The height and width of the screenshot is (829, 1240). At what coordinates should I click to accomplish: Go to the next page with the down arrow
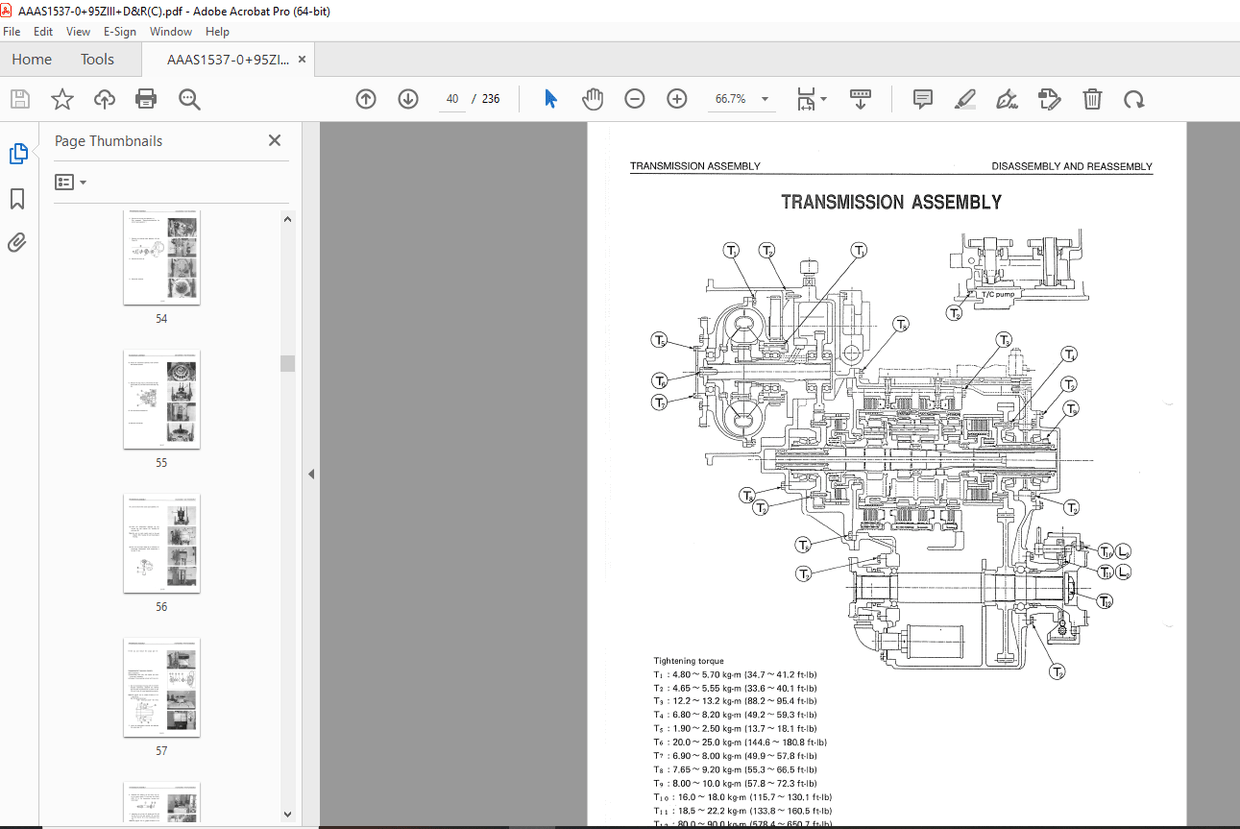click(x=408, y=98)
